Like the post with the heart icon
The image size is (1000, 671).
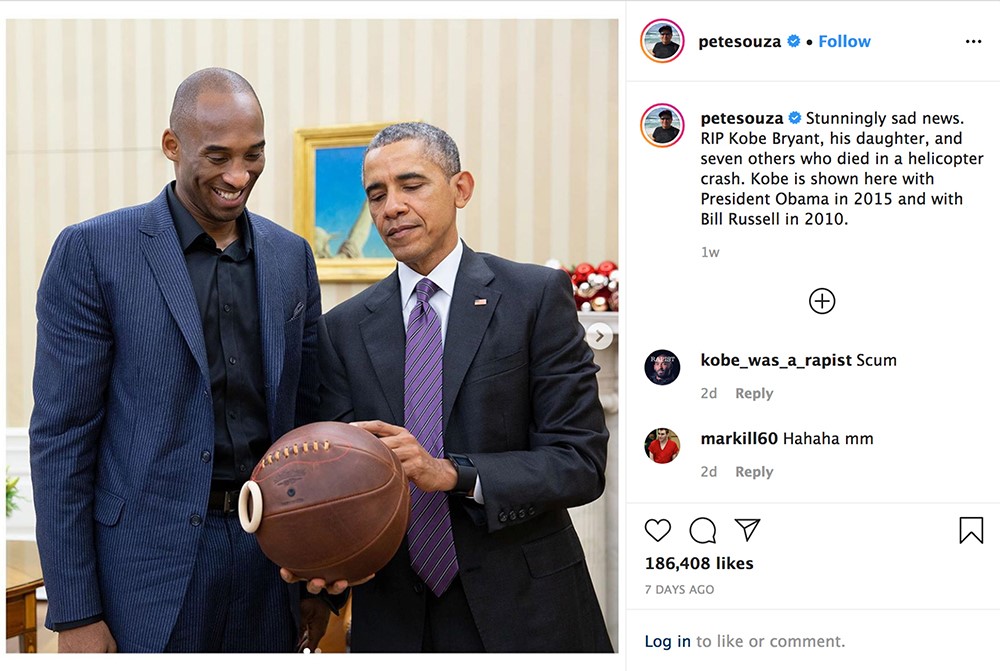point(658,530)
